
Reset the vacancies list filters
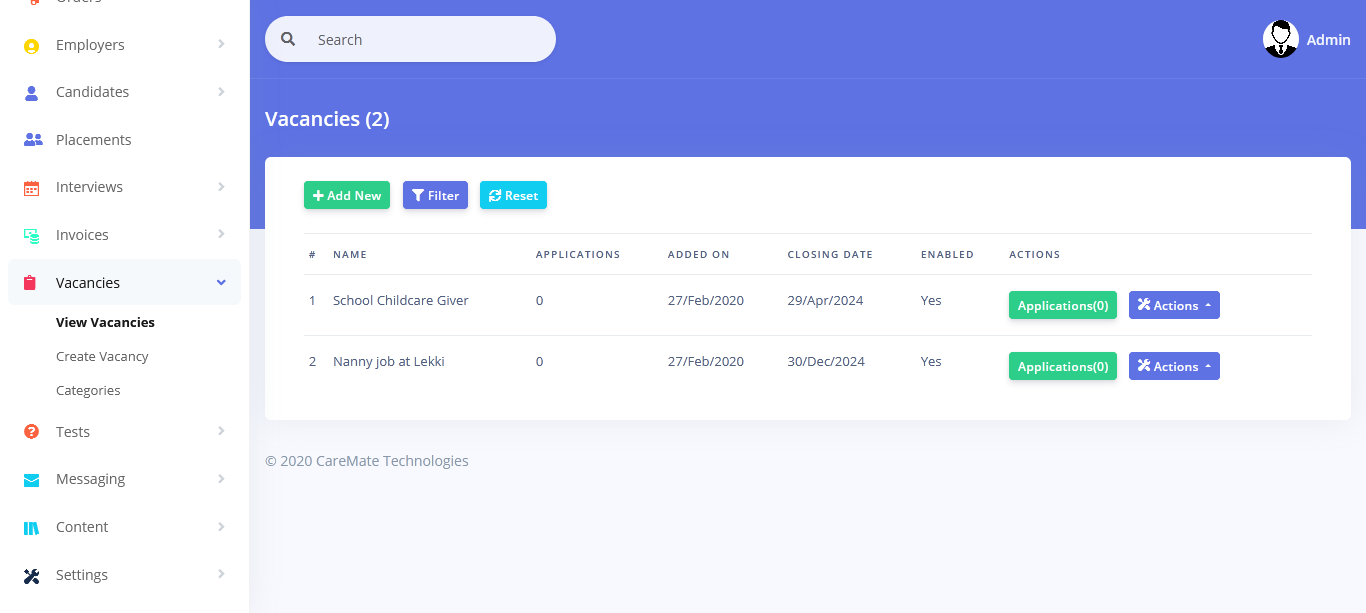(513, 195)
